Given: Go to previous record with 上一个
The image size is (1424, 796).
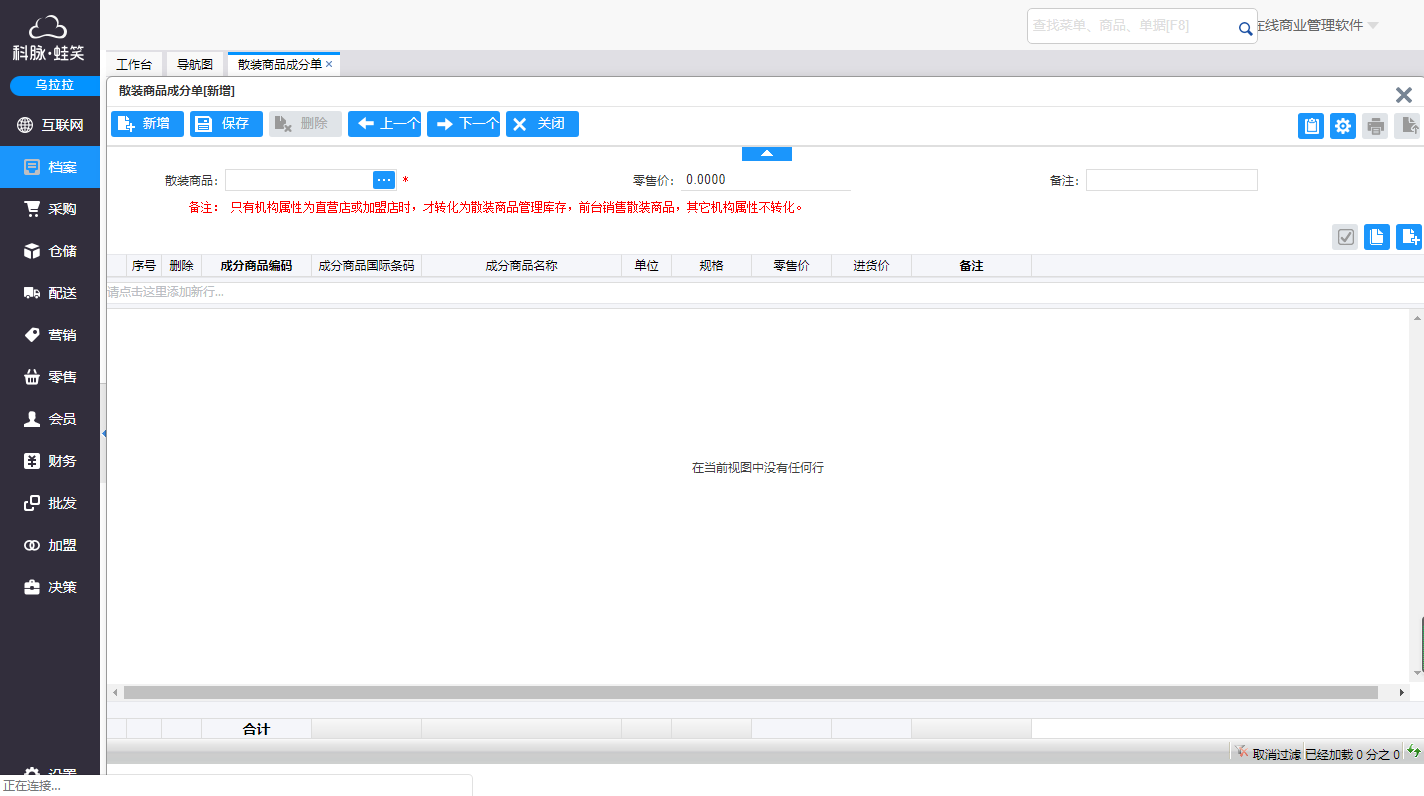Looking at the screenshot, I should pos(384,124).
